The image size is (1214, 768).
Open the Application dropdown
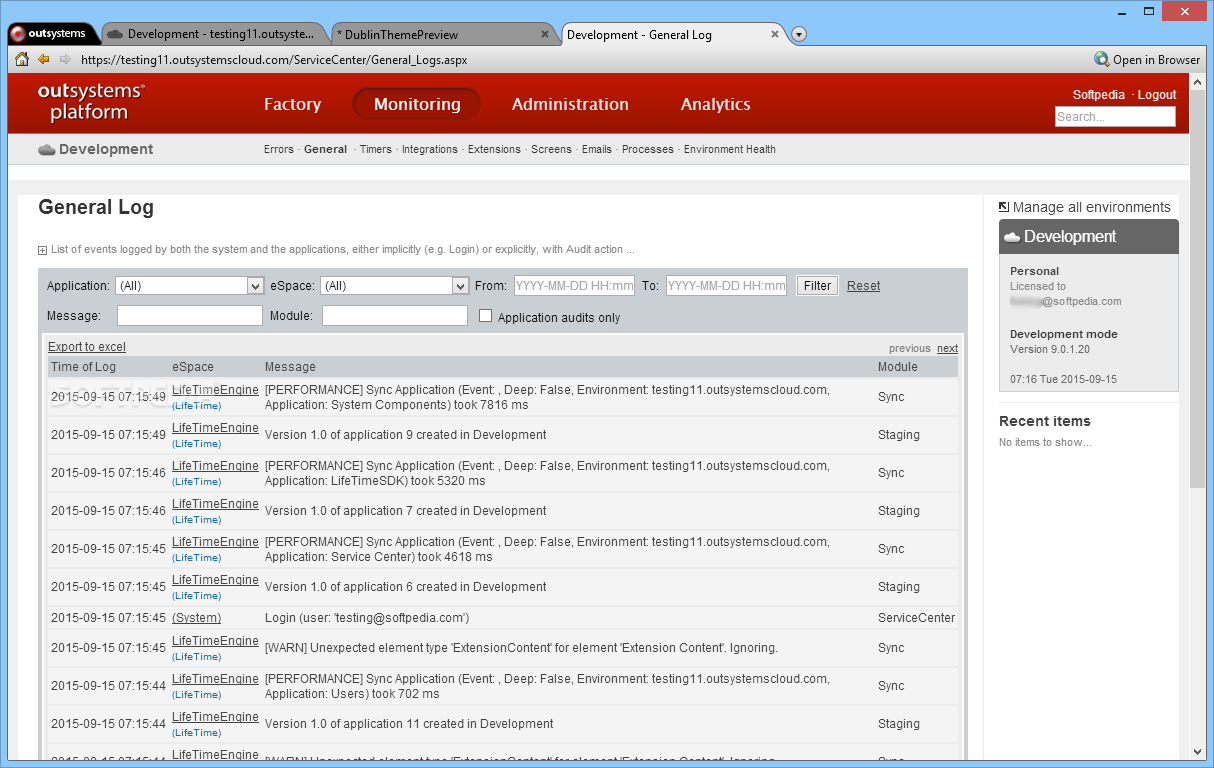(189, 286)
